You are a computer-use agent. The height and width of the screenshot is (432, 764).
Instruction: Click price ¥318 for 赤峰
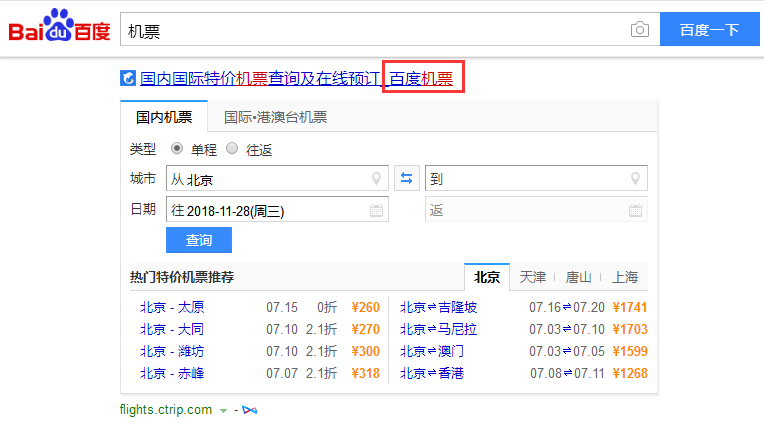(x=365, y=373)
